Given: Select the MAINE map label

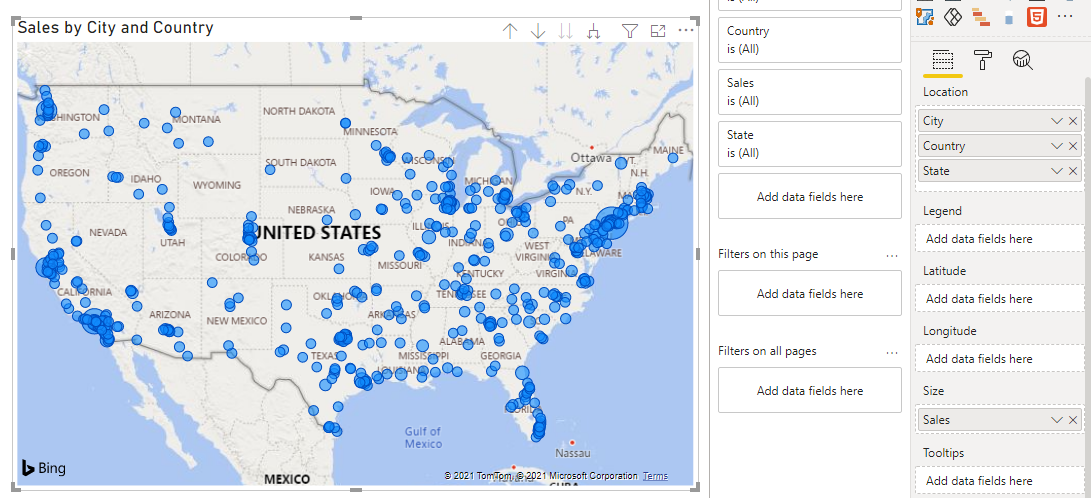Looking at the screenshot, I should click(668, 150).
